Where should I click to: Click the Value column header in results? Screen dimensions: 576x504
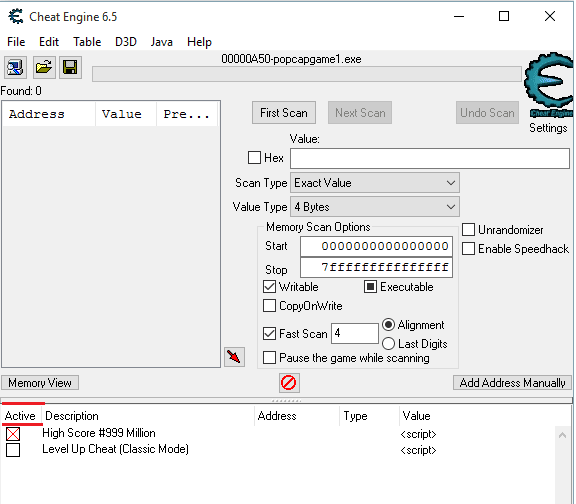[126, 114]
